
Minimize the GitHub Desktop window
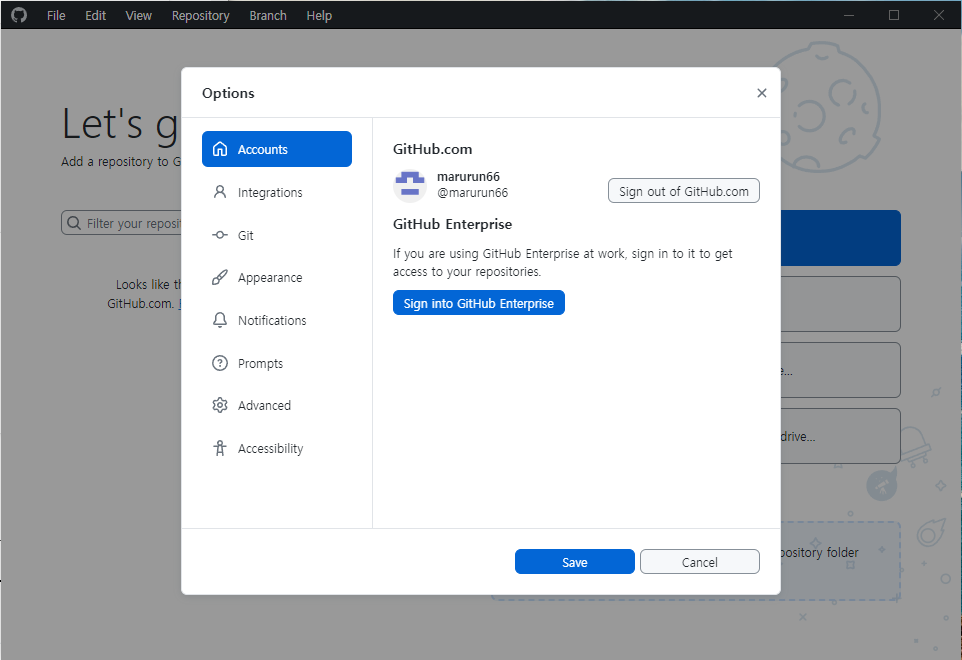pyautogui.click(x=848, y=15)
